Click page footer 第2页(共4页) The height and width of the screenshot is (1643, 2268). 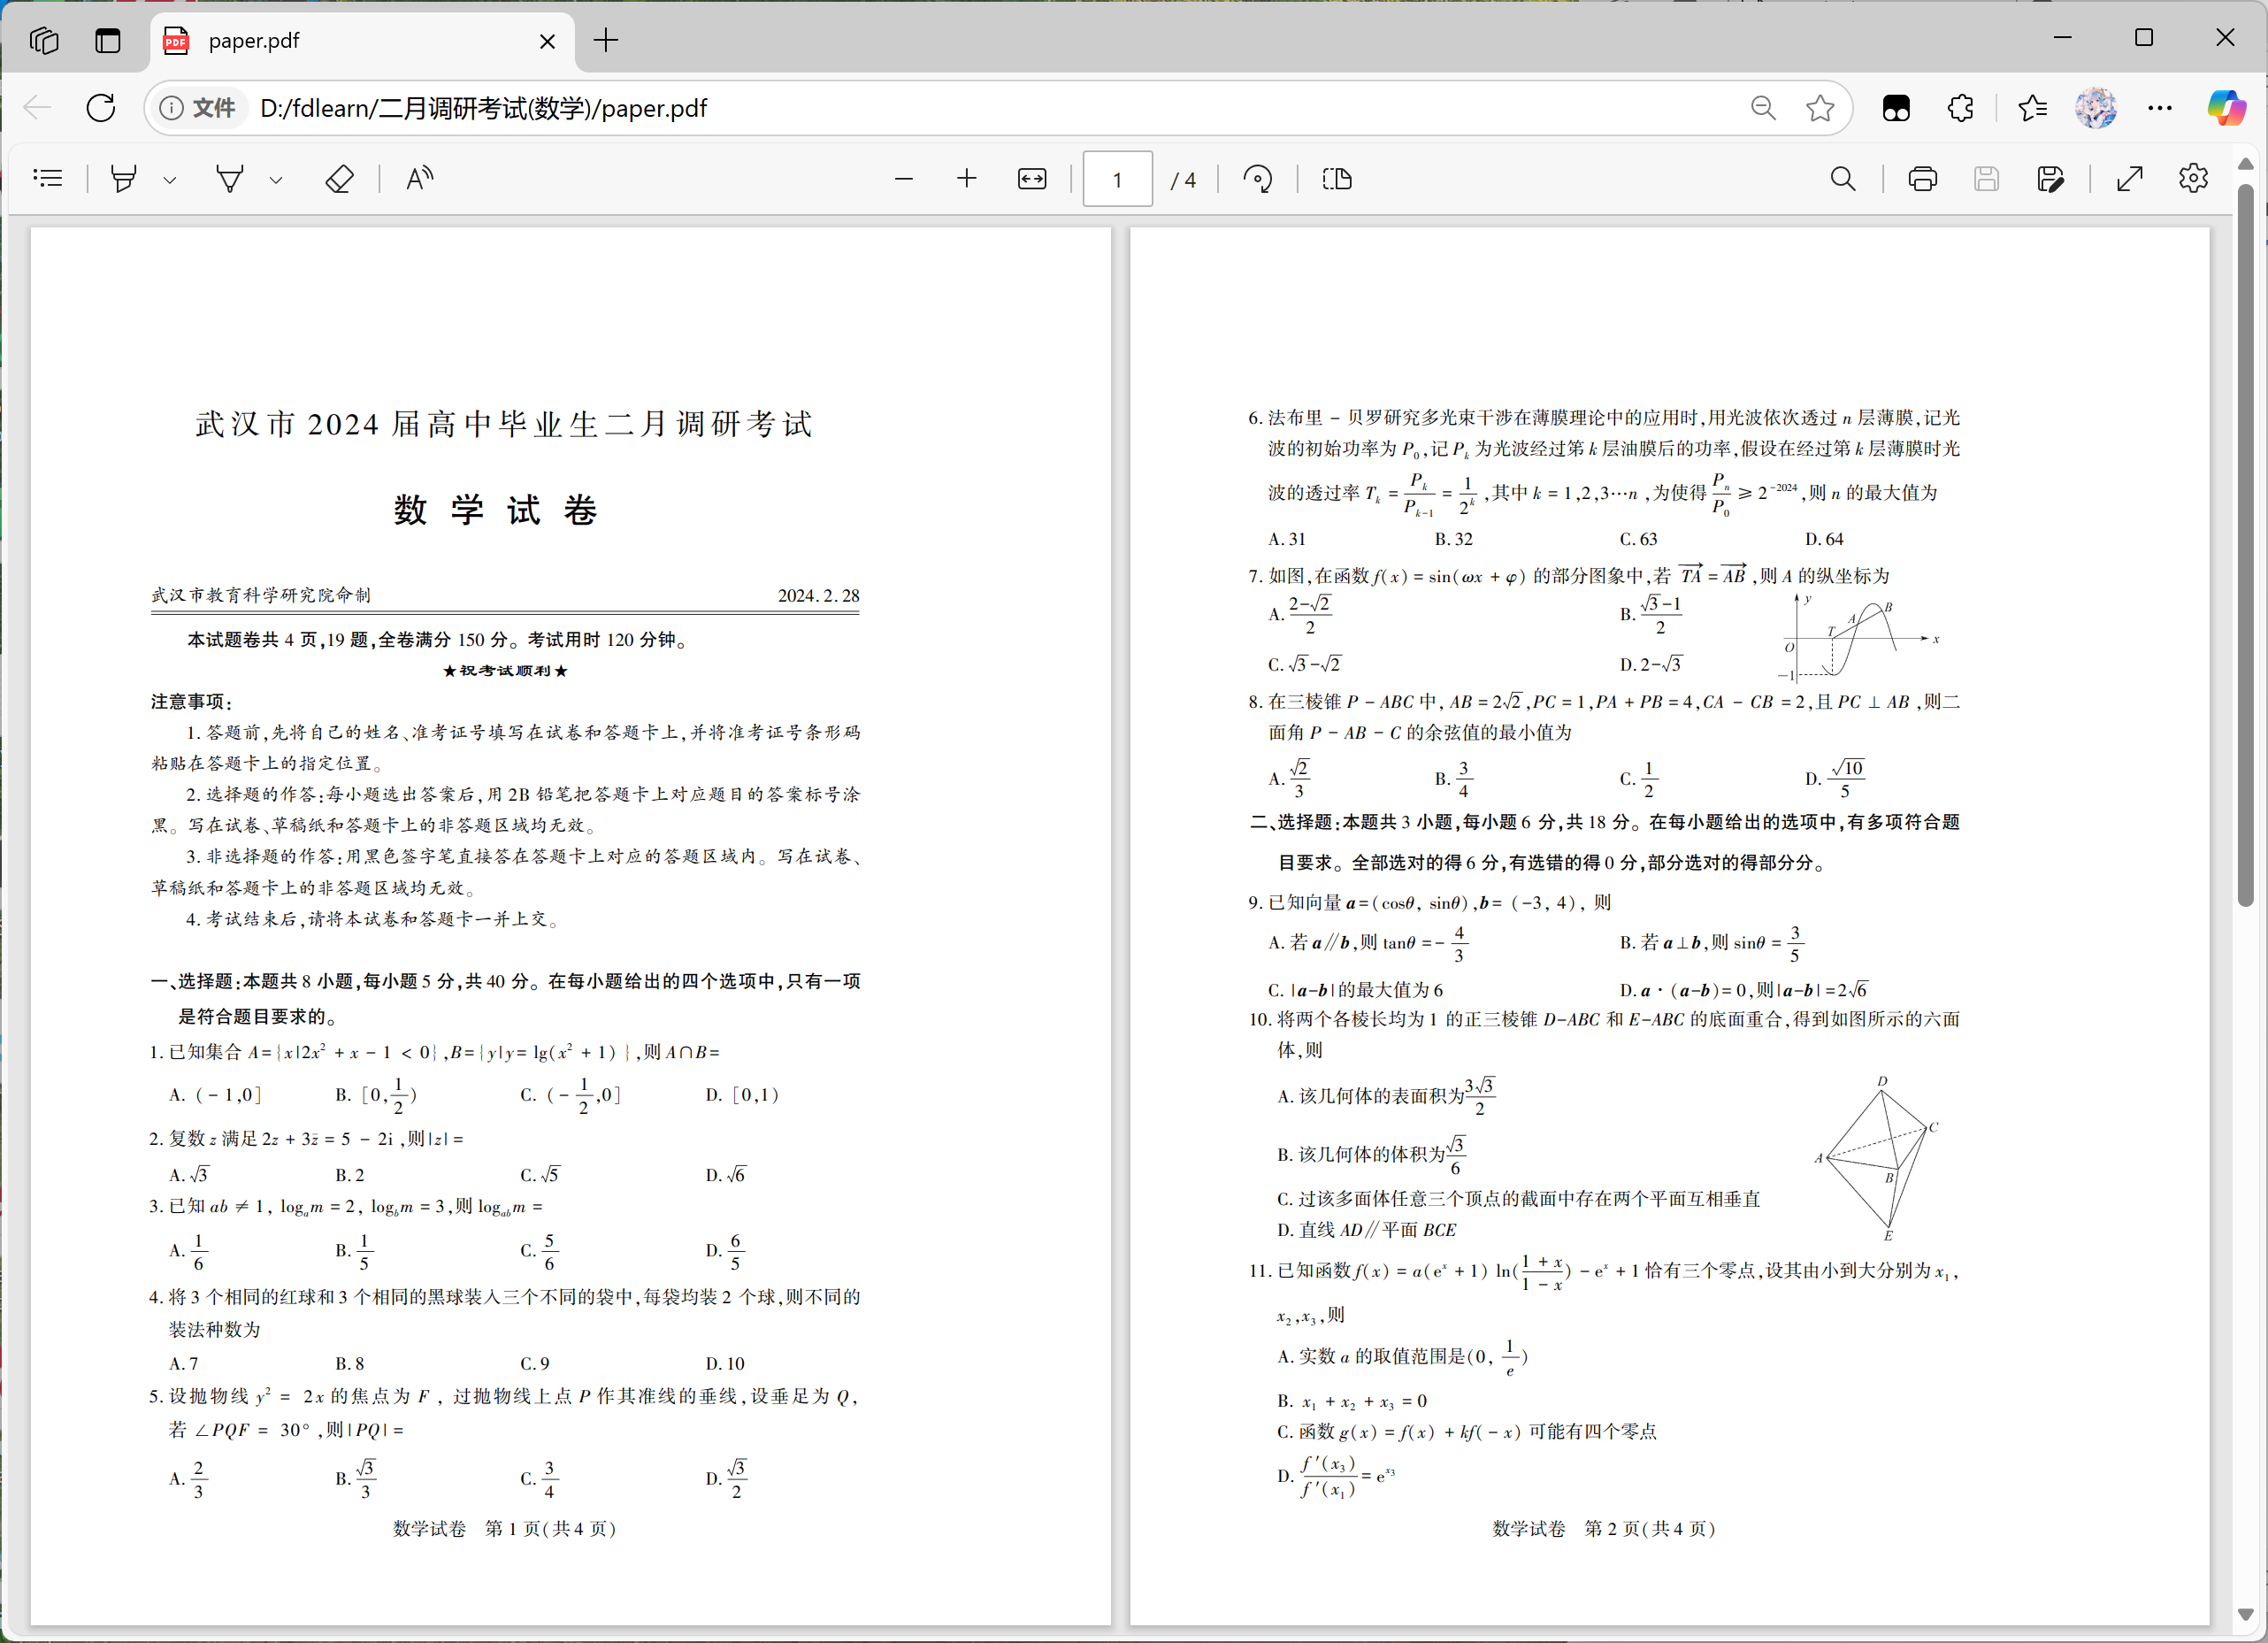[x=1650, y=1528]
